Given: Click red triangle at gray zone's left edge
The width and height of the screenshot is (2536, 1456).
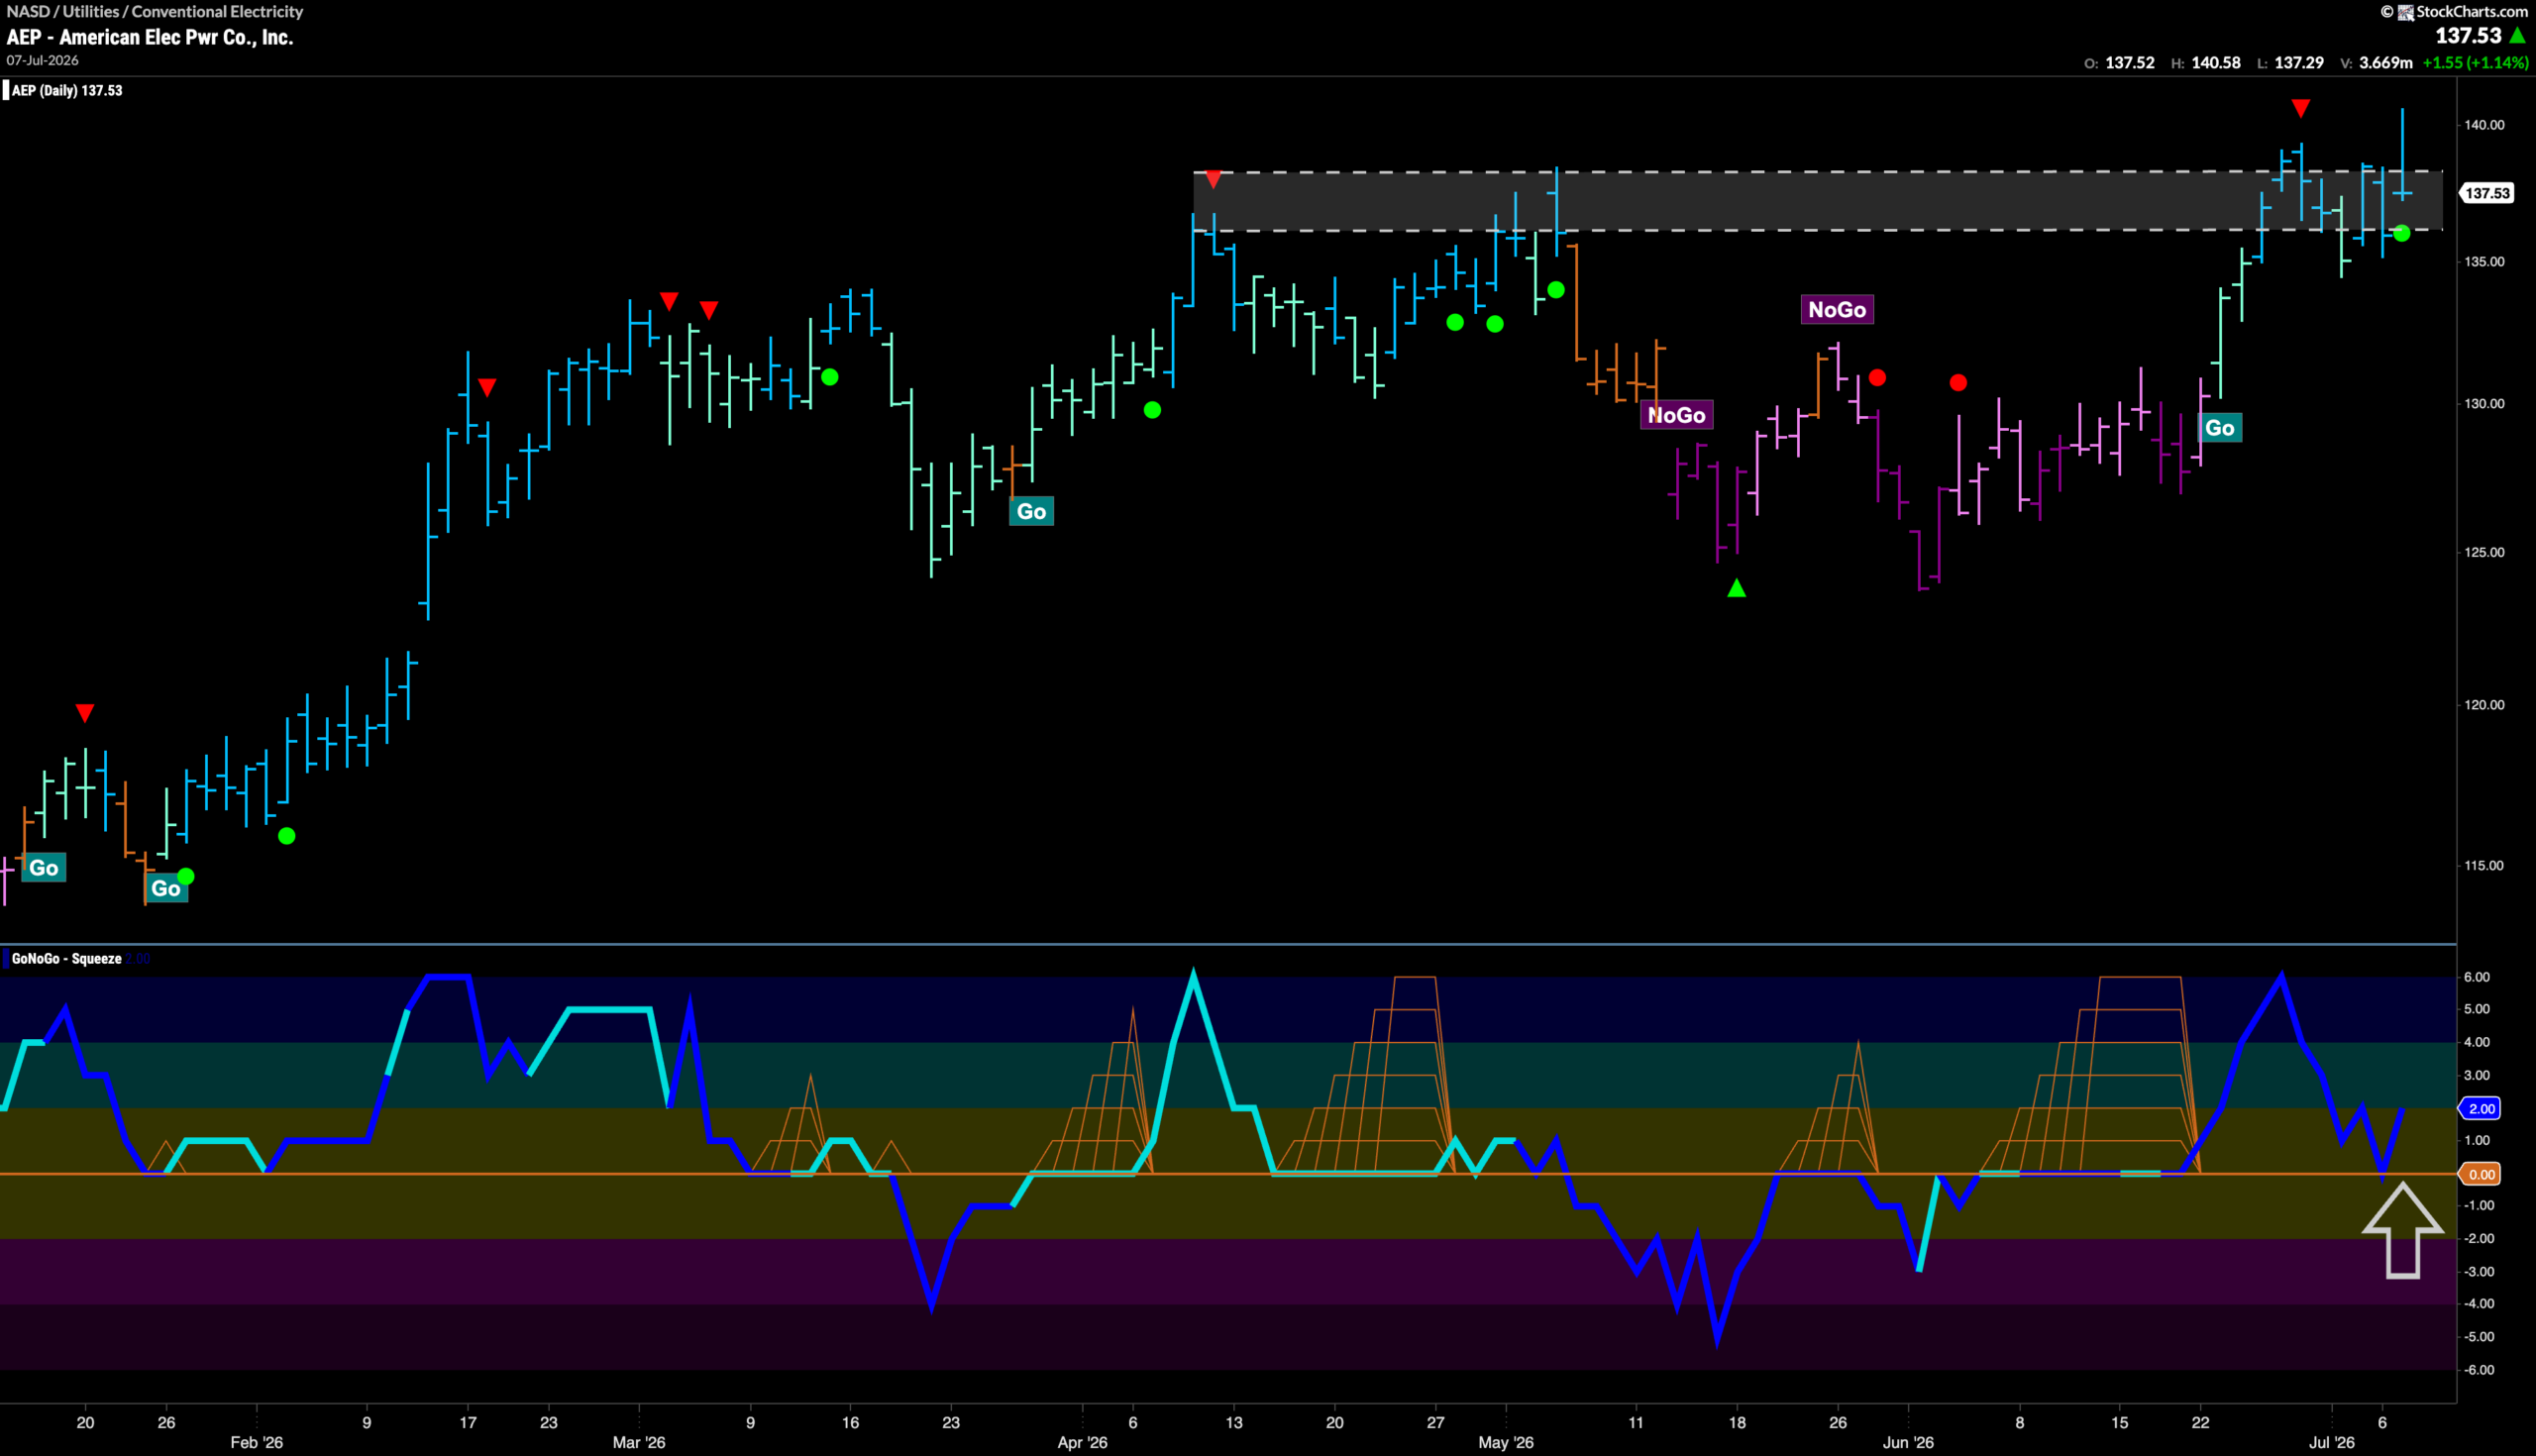Looking at the screenshot, I should coord(1212,179).
